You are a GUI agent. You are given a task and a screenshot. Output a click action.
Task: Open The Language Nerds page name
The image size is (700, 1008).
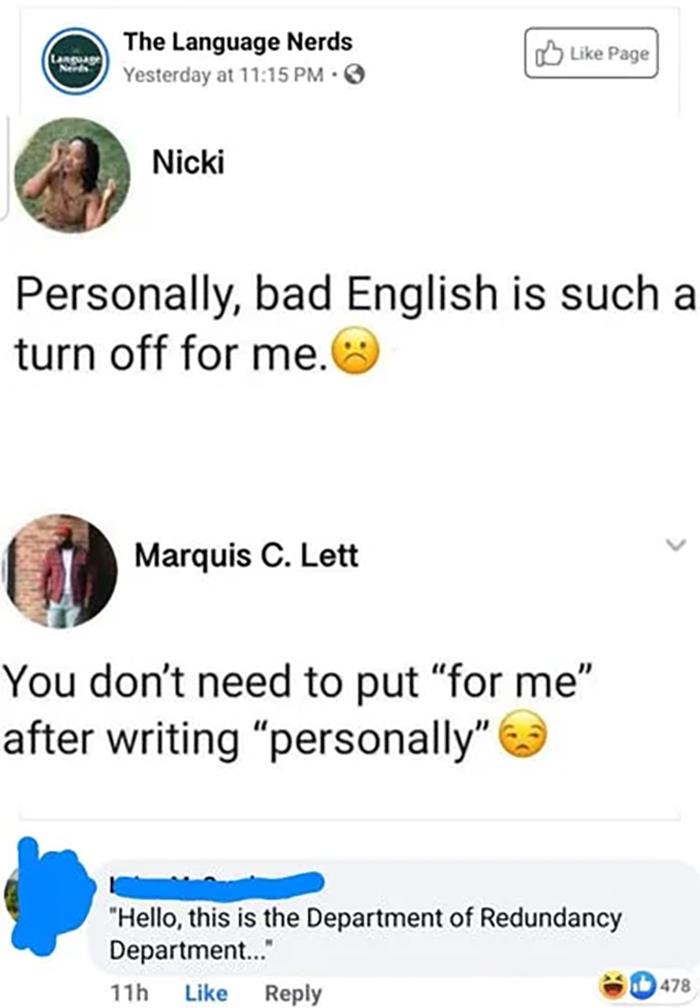pos(238,42)
